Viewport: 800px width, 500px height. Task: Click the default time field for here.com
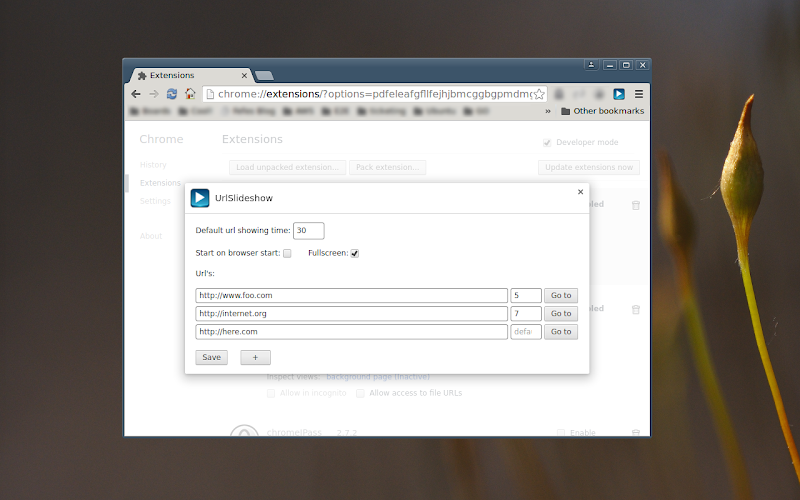pyautogui.click(x=526, y=332)
